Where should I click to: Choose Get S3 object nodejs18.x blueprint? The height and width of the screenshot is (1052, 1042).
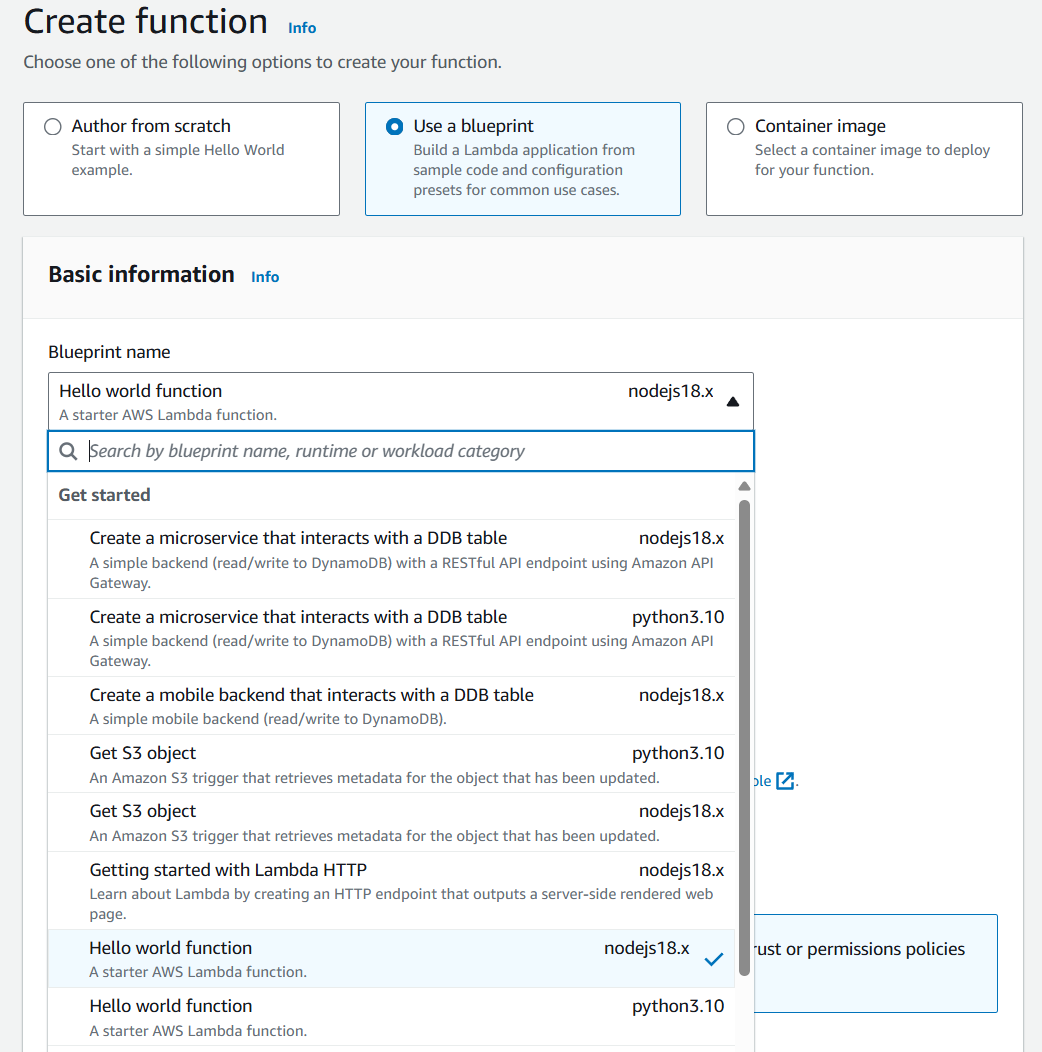391,823
